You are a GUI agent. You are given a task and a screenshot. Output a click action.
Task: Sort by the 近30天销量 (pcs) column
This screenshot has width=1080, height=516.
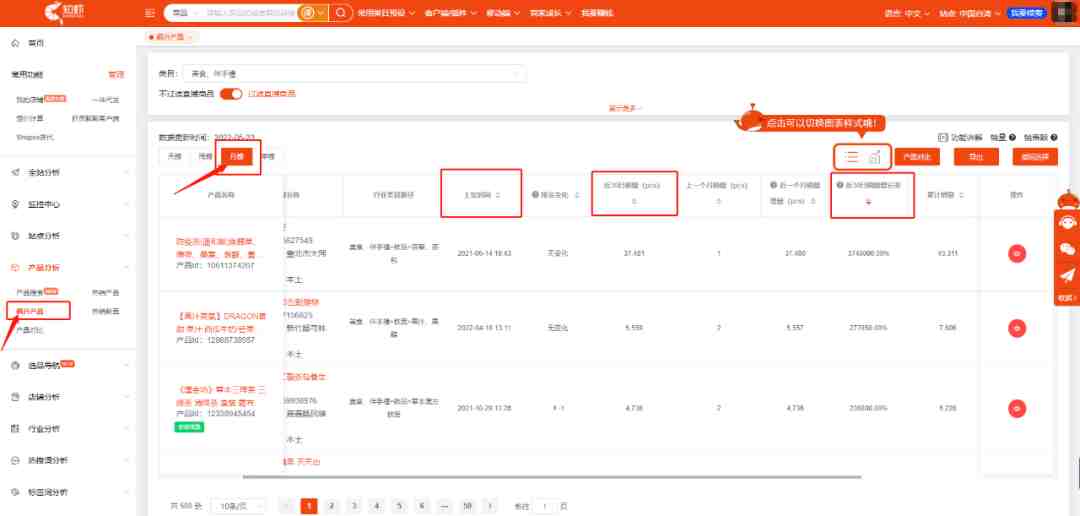[x=634, y=193]
